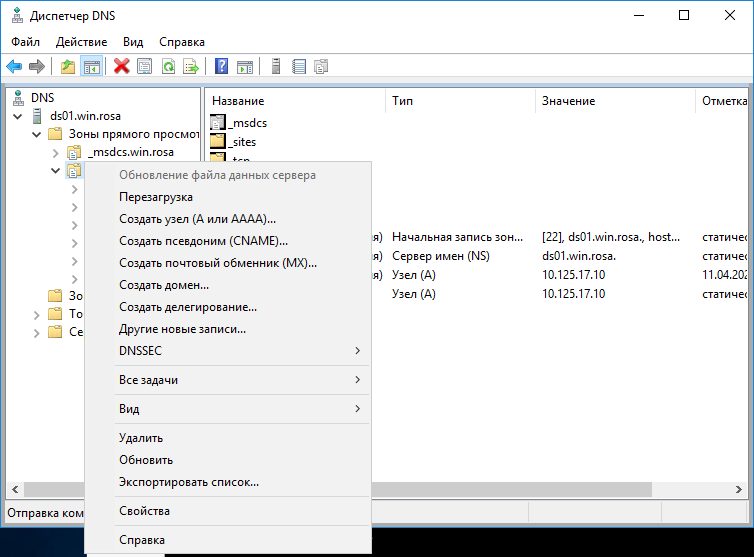Click the Значение column header
754x557 pixels.
(x=568, y=101)
